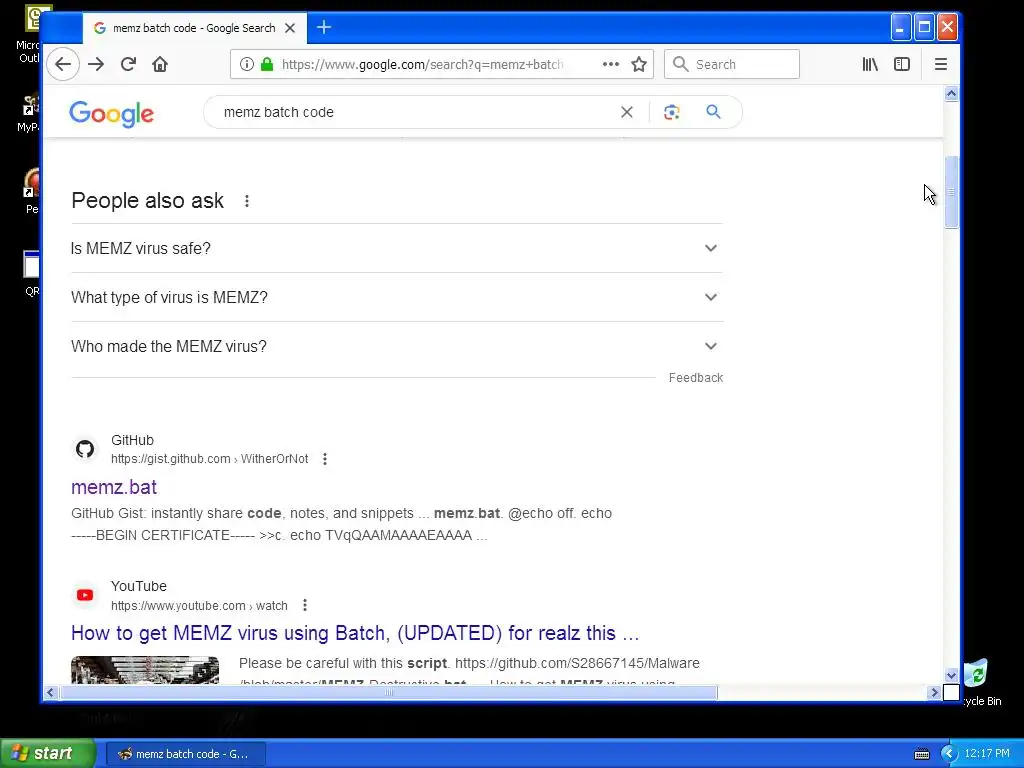
Task: Open options for the GitHub result
Action: pos(325,459)
